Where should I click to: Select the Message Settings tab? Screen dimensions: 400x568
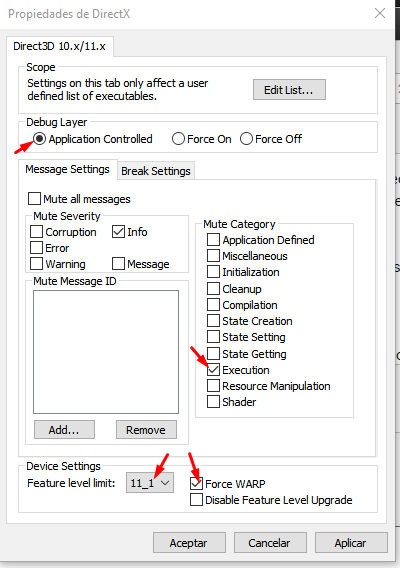[x=67, y=169]
